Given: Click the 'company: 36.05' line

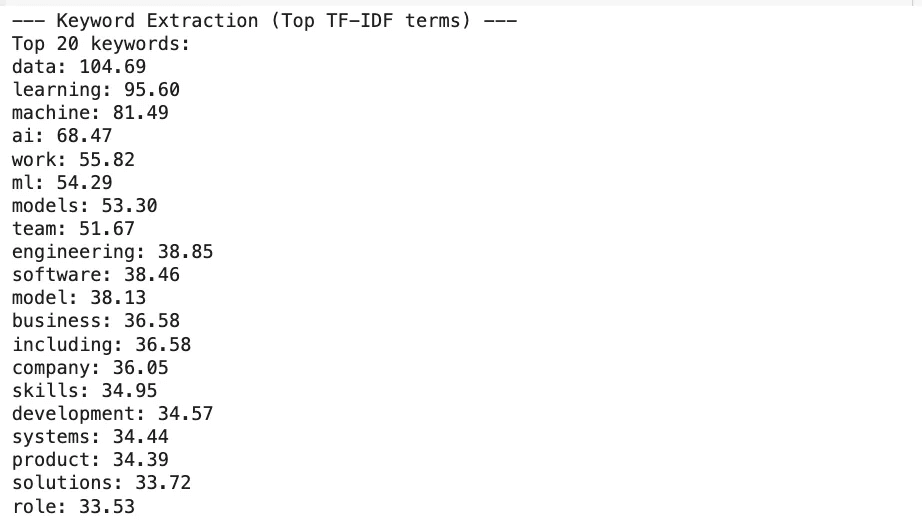Looking at the screenshot, I should pos(90,367).
